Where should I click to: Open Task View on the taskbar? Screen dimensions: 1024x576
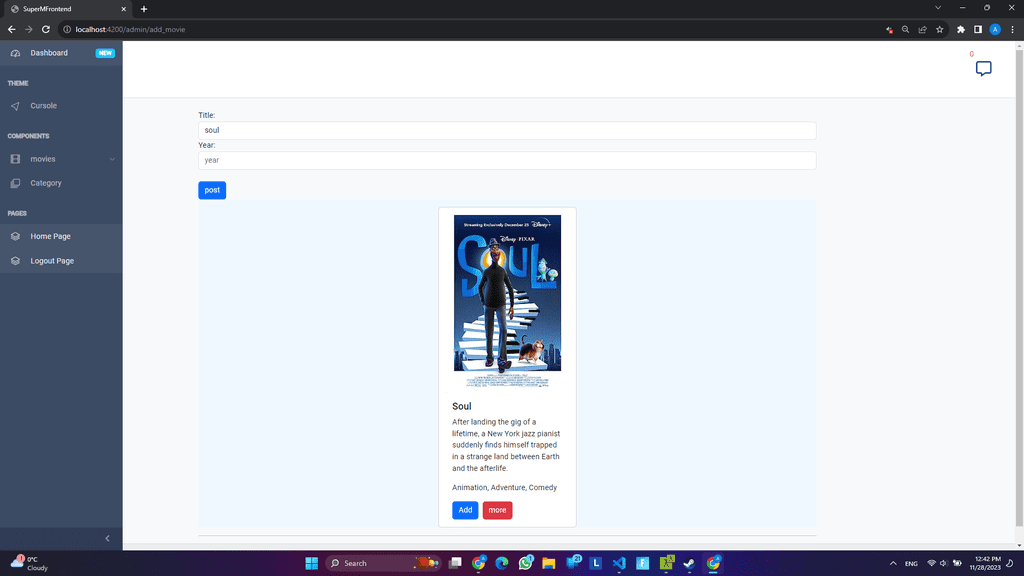click(455, 563)
